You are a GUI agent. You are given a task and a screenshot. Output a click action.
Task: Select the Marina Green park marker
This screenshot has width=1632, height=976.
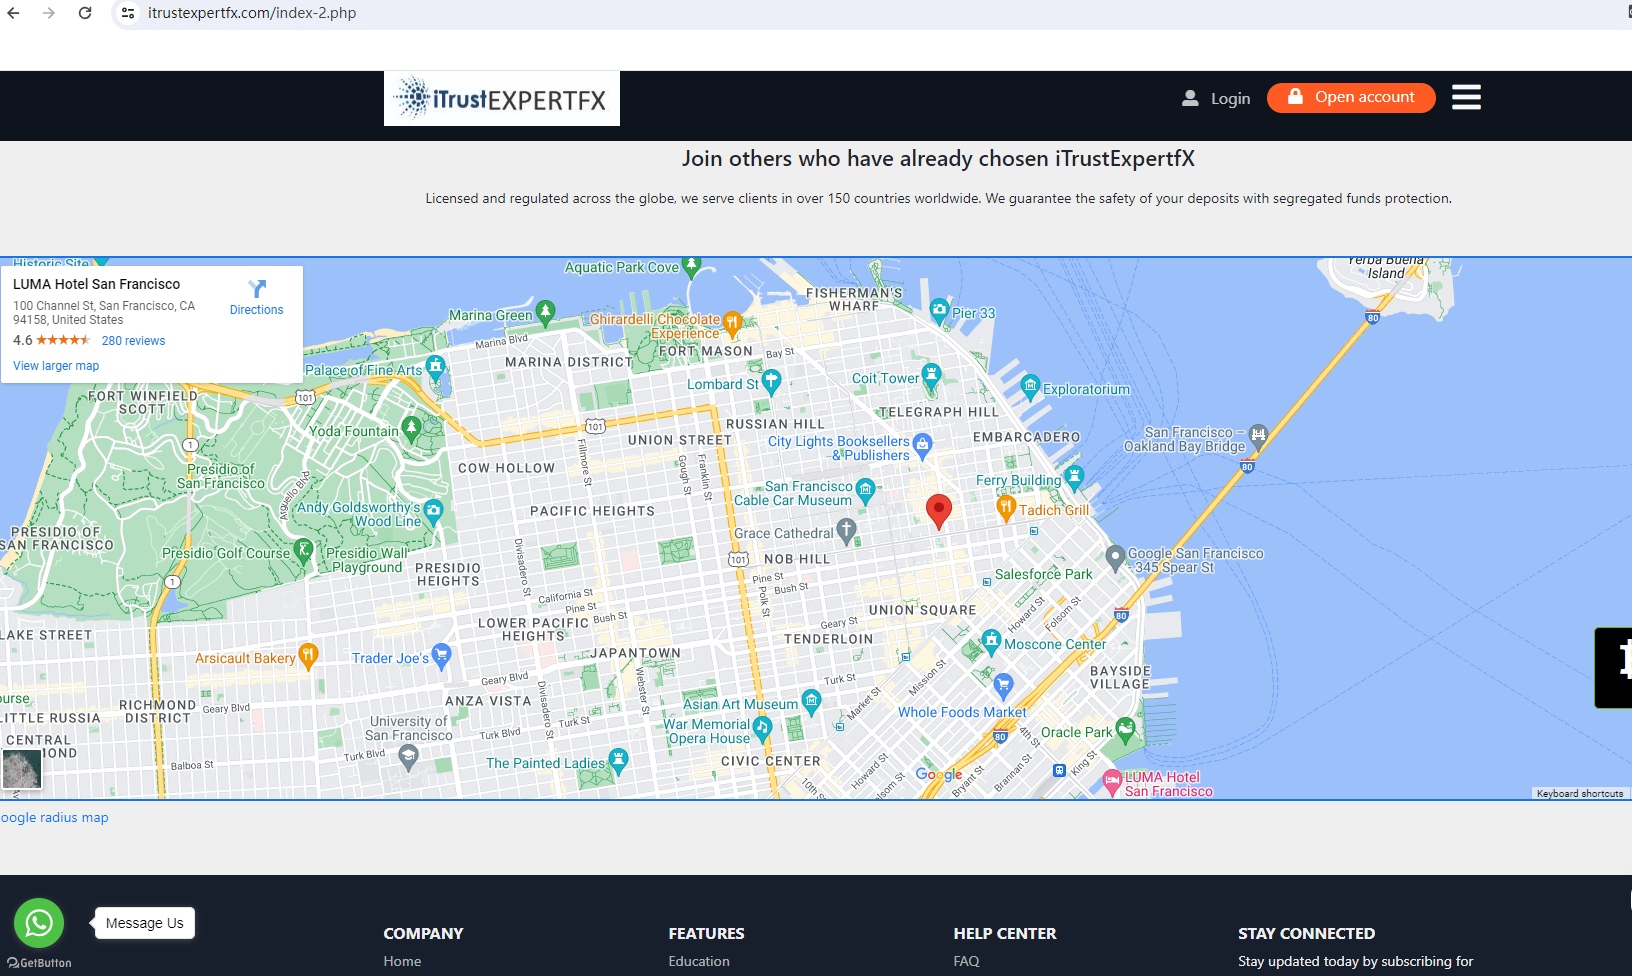[x=545, y=313]
